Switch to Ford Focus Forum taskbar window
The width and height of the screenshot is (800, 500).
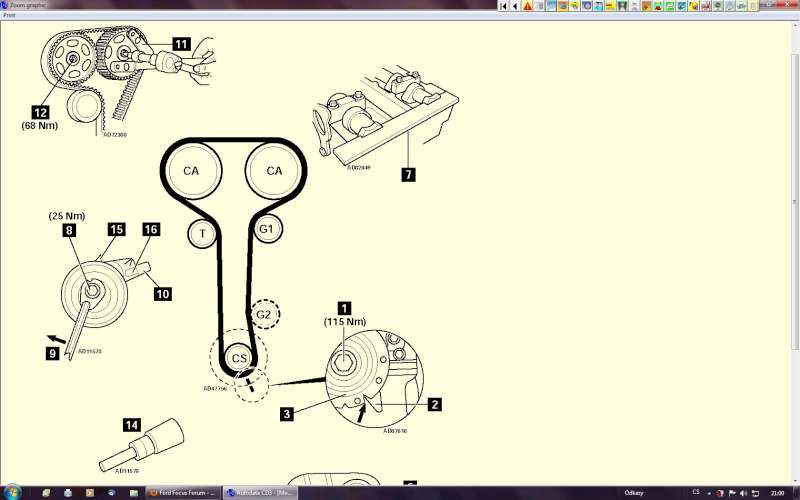(183, 493)
